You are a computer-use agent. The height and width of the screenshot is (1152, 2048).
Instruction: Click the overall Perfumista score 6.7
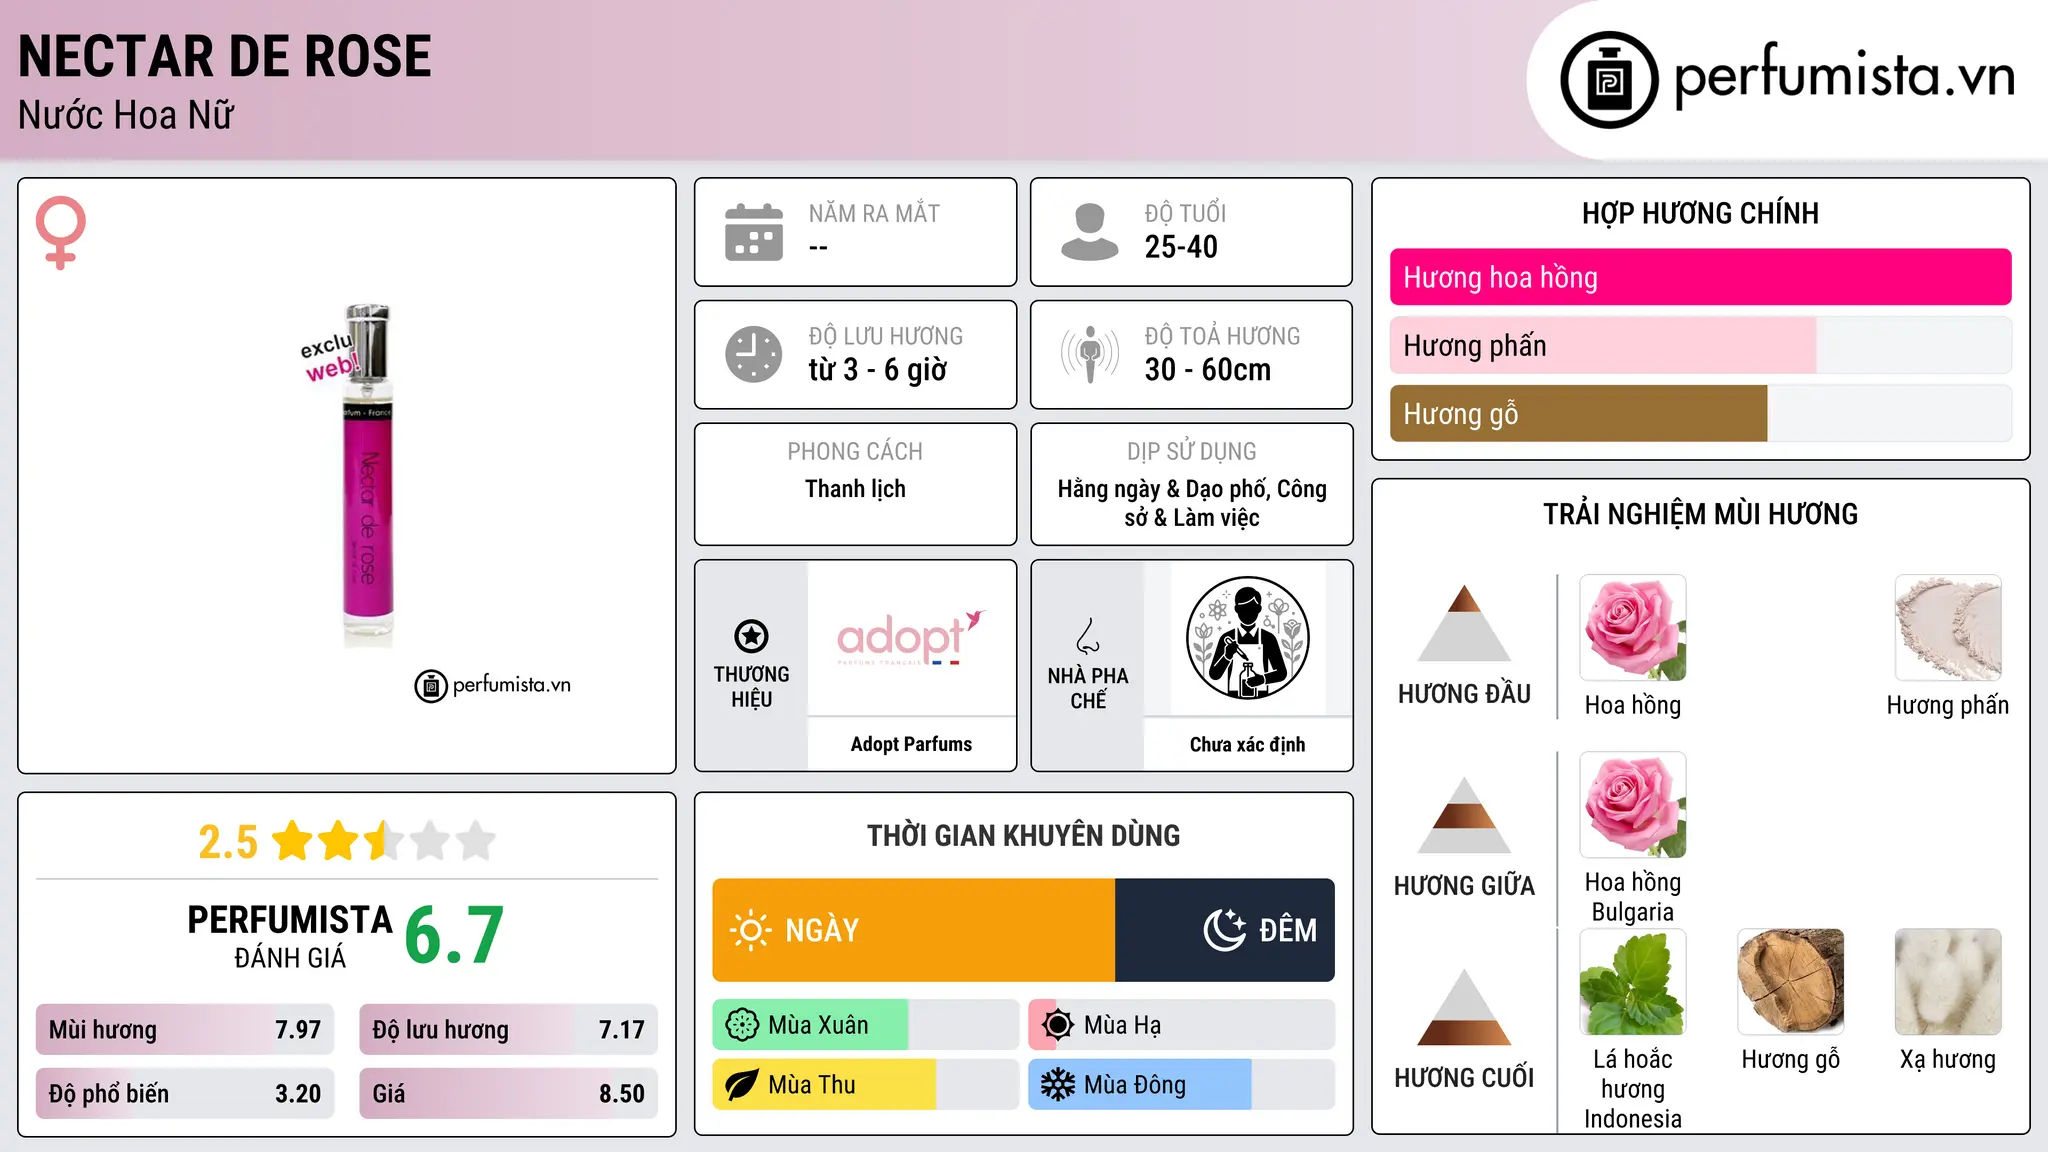click(x=454, y=936)
